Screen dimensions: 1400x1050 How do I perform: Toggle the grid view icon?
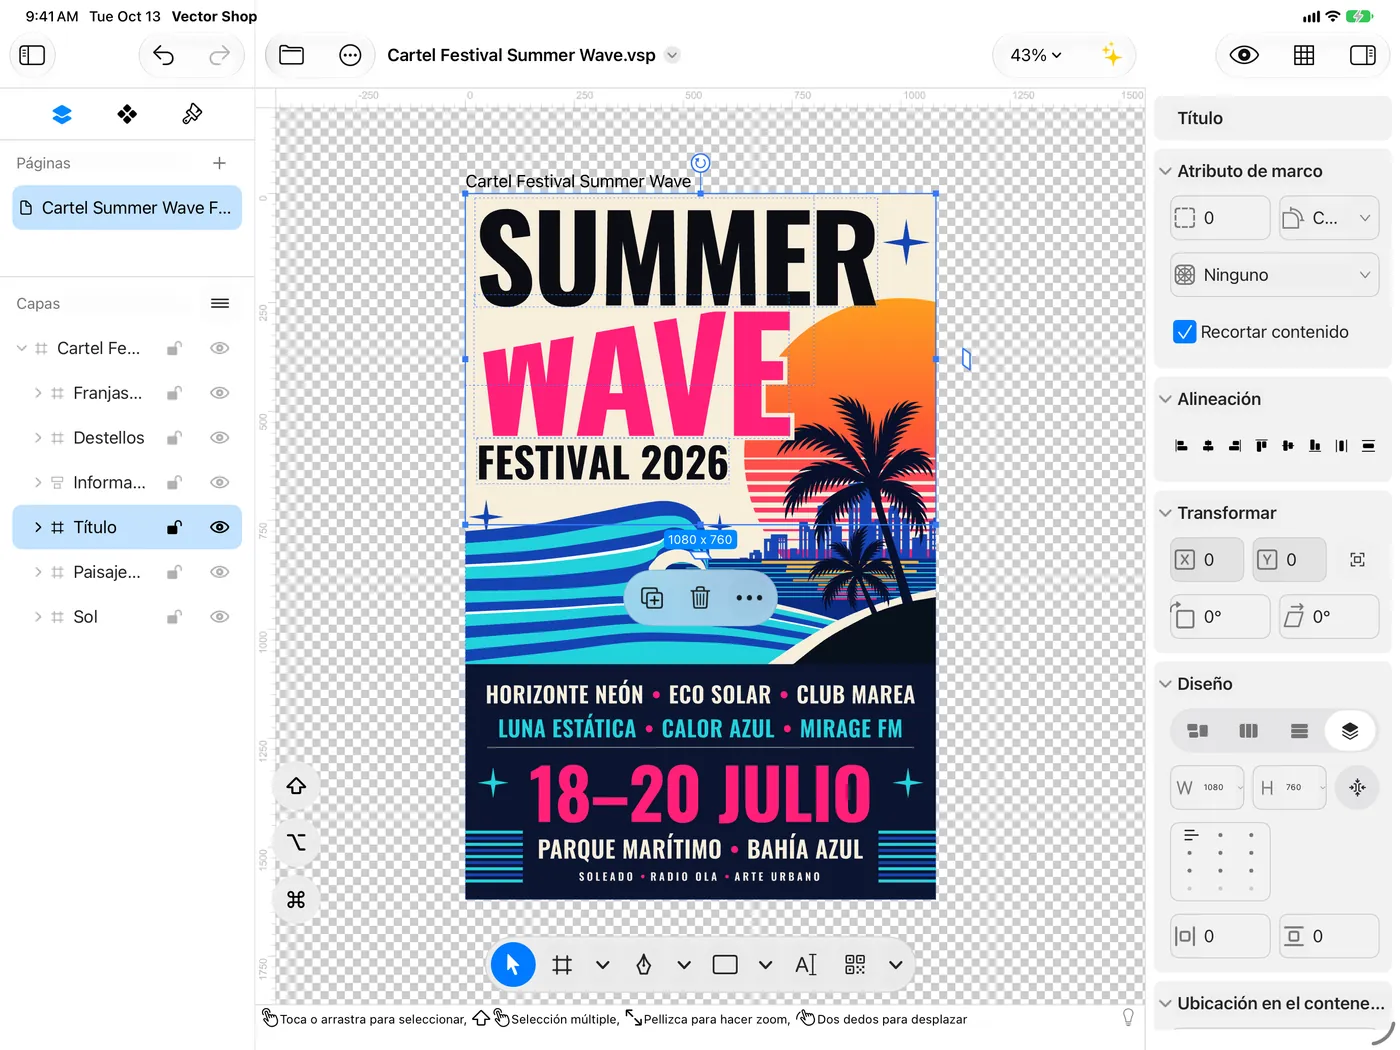click(1304, 55)
